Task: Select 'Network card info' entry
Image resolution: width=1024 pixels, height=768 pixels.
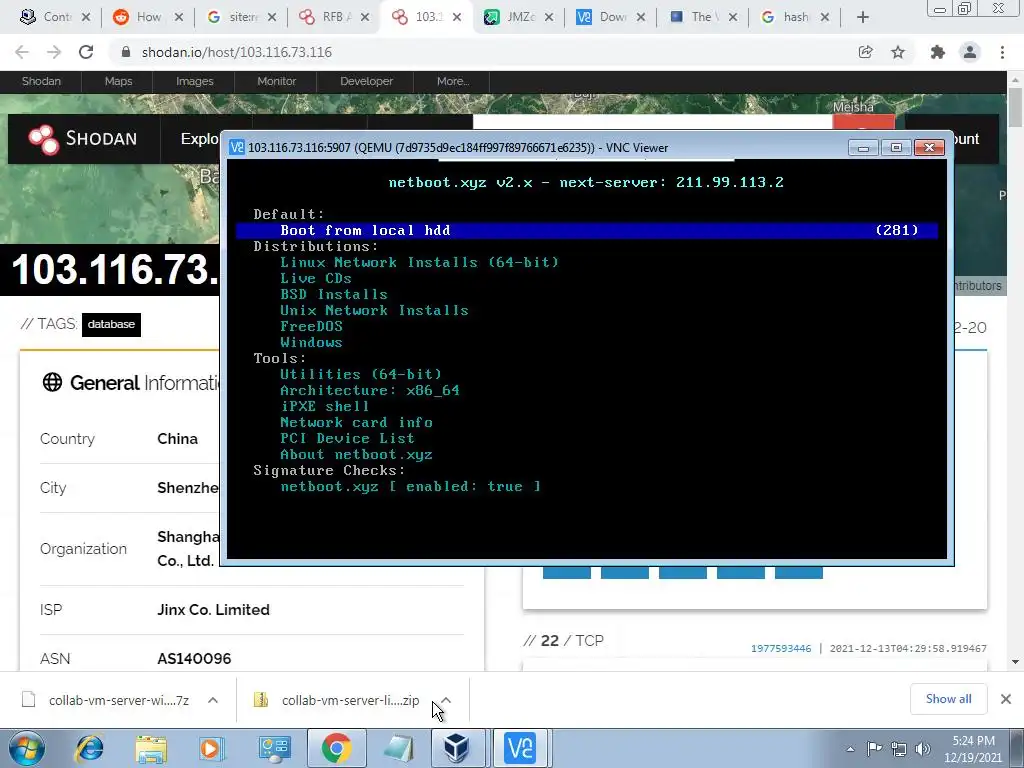Action: [x=356, y=422]
